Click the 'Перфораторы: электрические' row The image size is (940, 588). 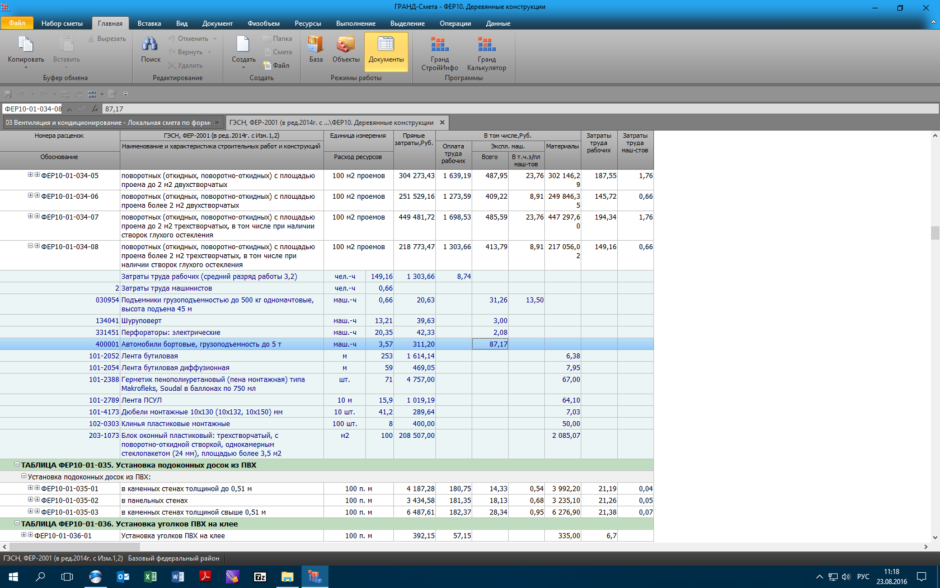(x=327, y=332)
